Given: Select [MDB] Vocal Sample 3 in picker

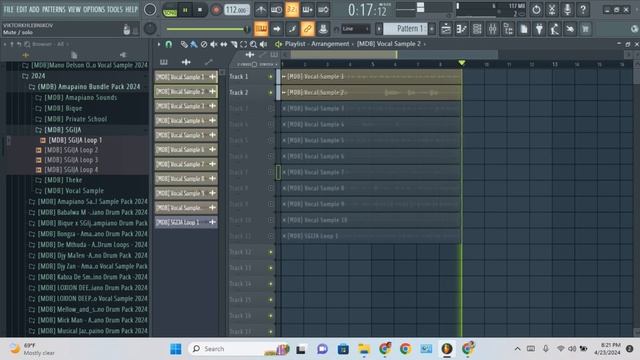Looking at the screenshot, I should coord(186,106).
